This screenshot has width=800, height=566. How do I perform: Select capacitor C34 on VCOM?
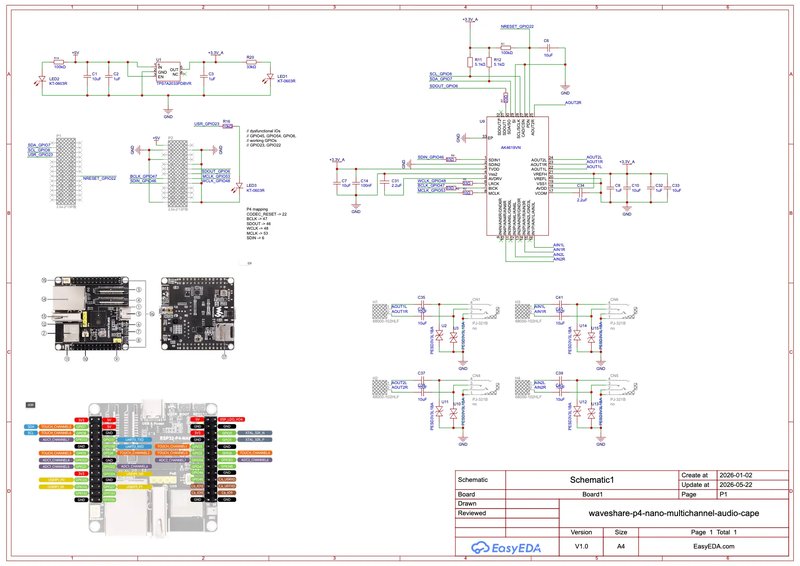[x=580, y=193]
